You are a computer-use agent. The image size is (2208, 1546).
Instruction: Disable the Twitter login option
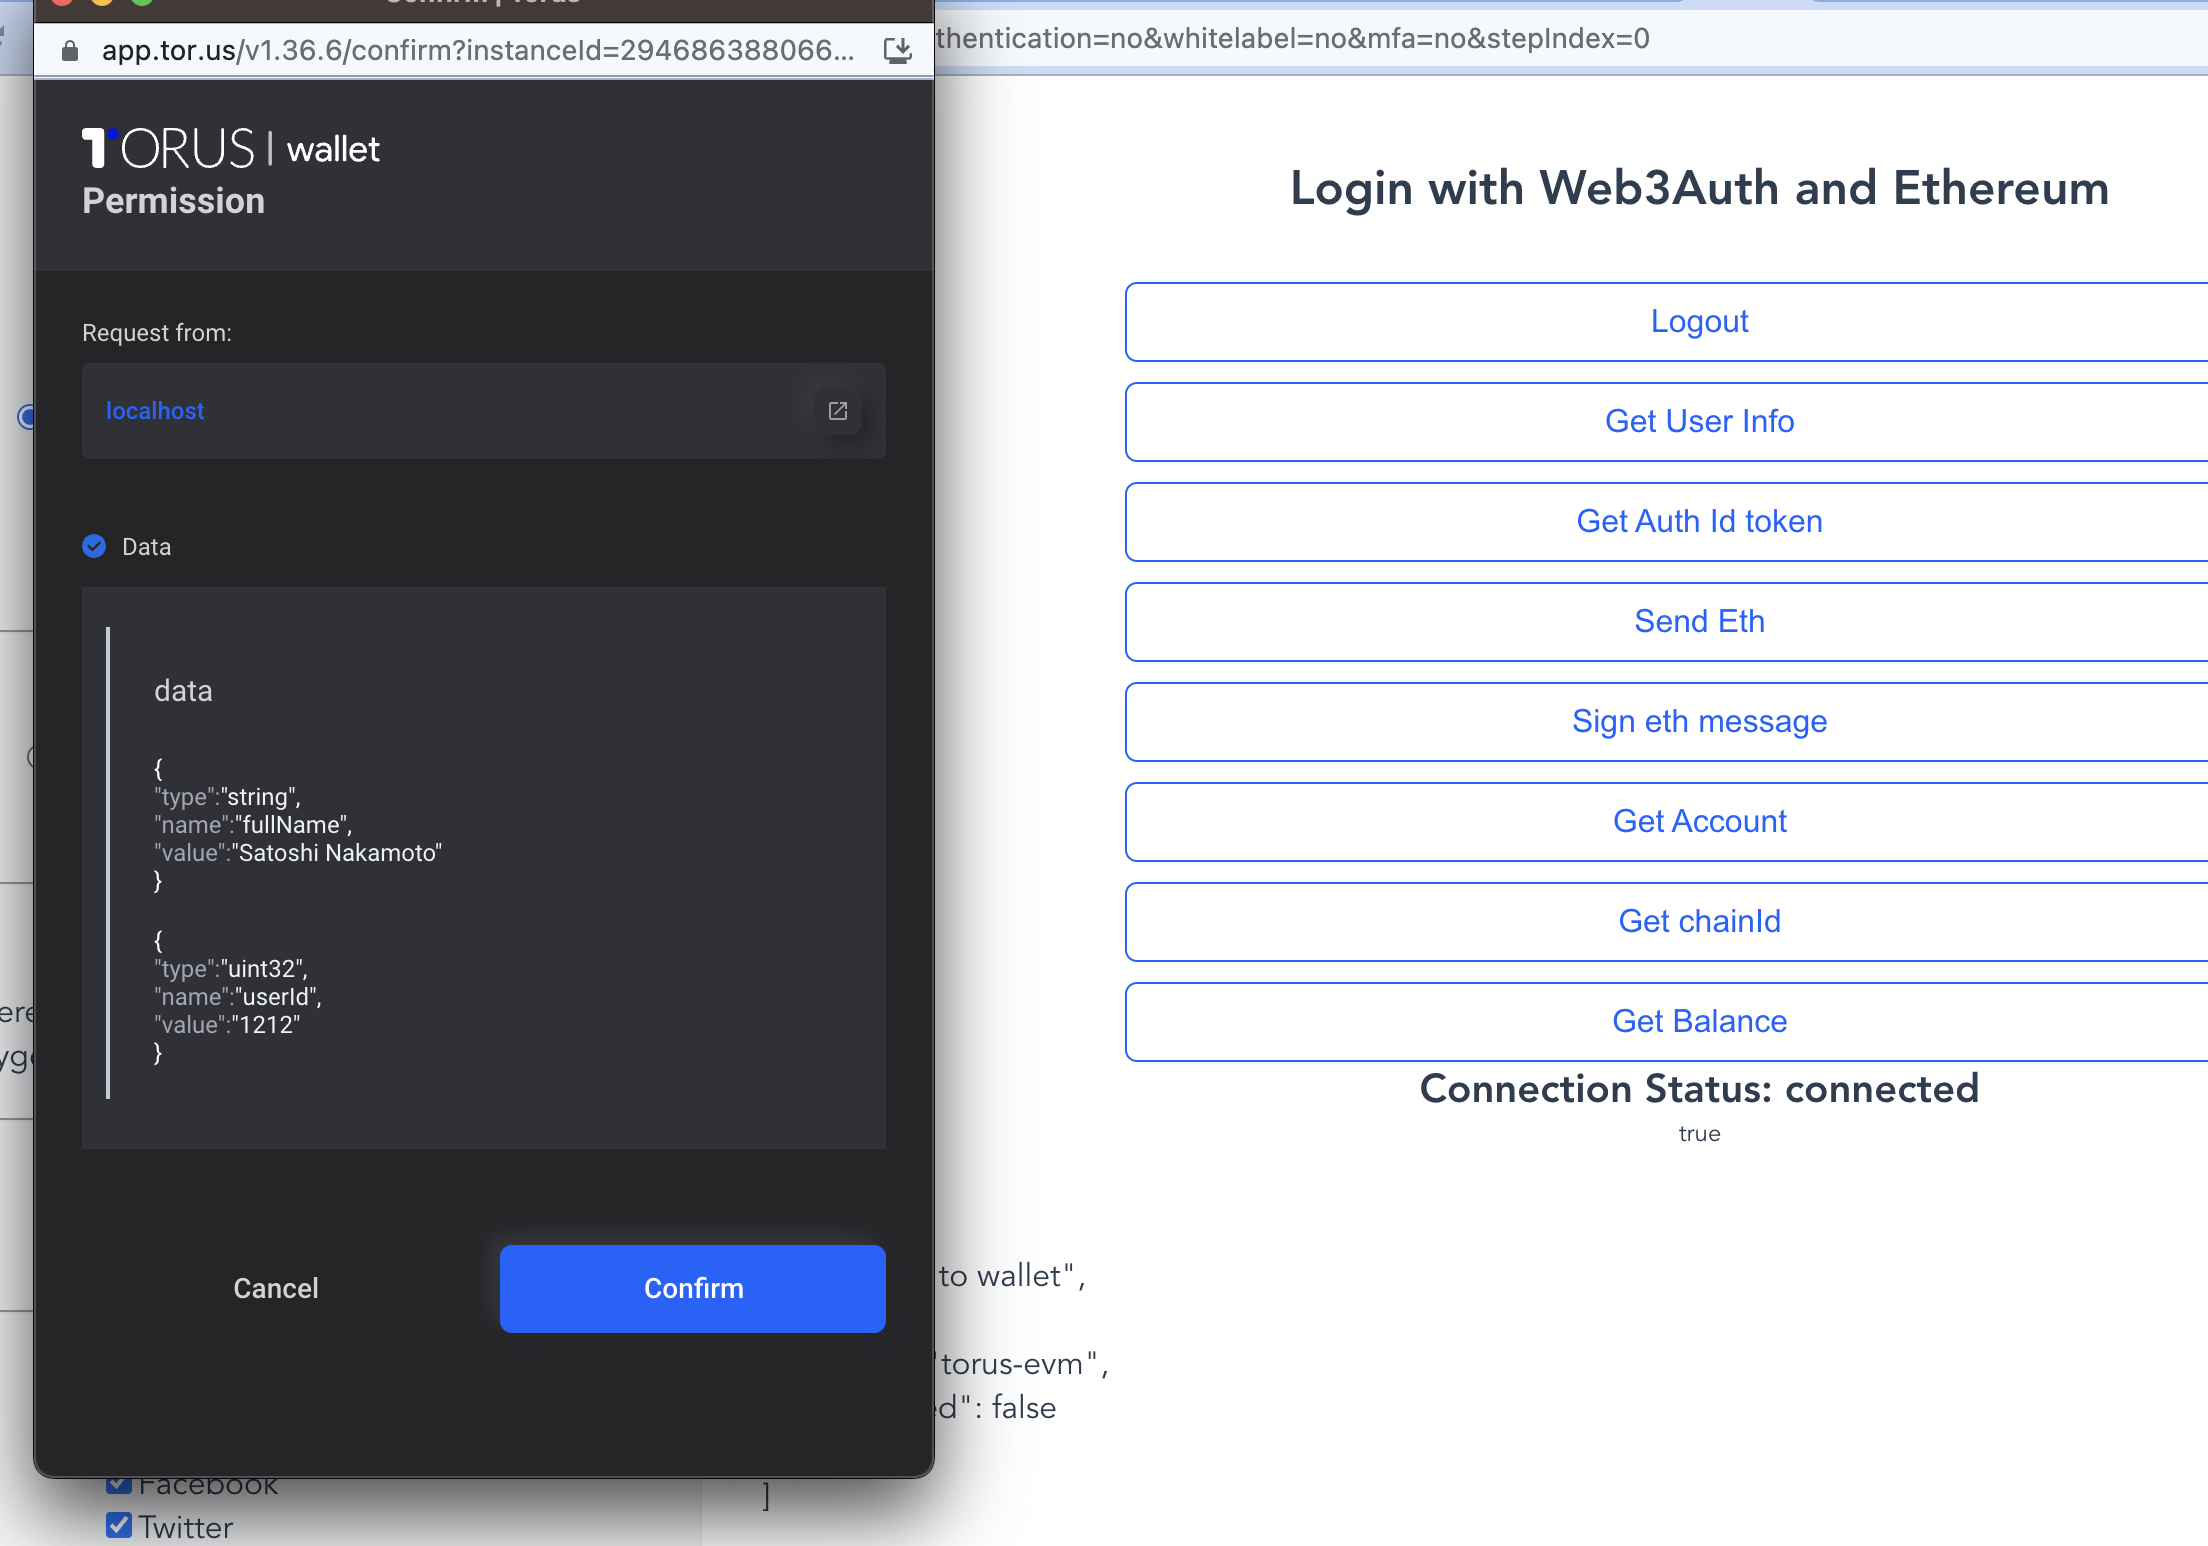click(x=120, y=1525)
